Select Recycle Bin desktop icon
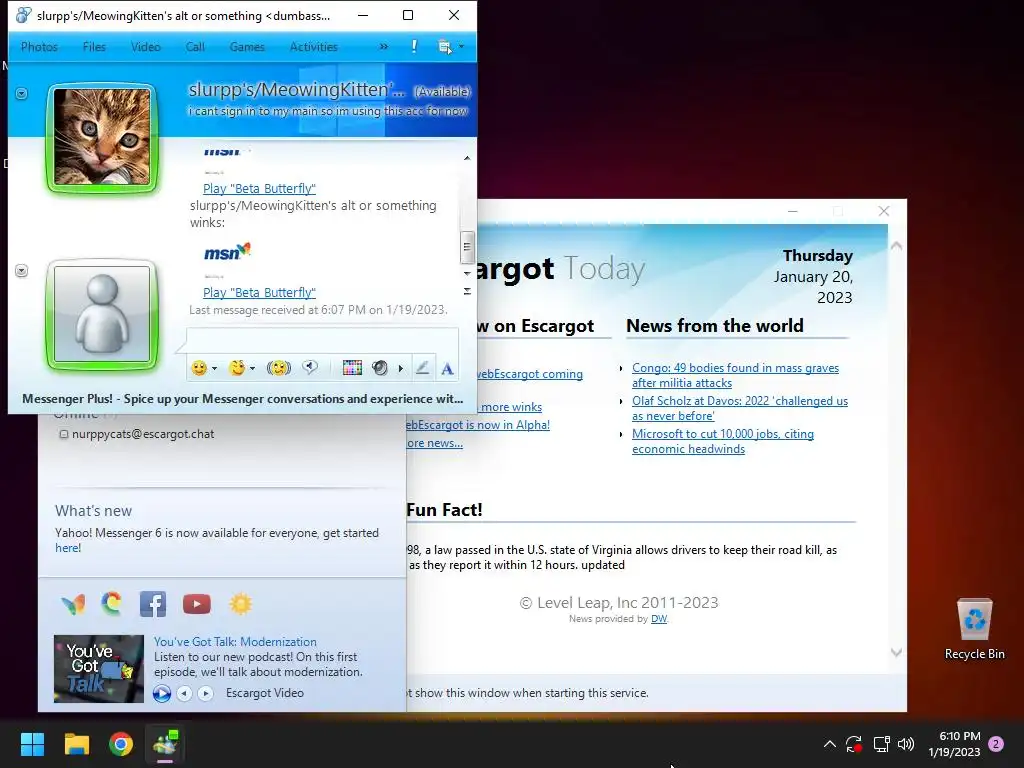1024x768 pixels. [x=974, y=630]
